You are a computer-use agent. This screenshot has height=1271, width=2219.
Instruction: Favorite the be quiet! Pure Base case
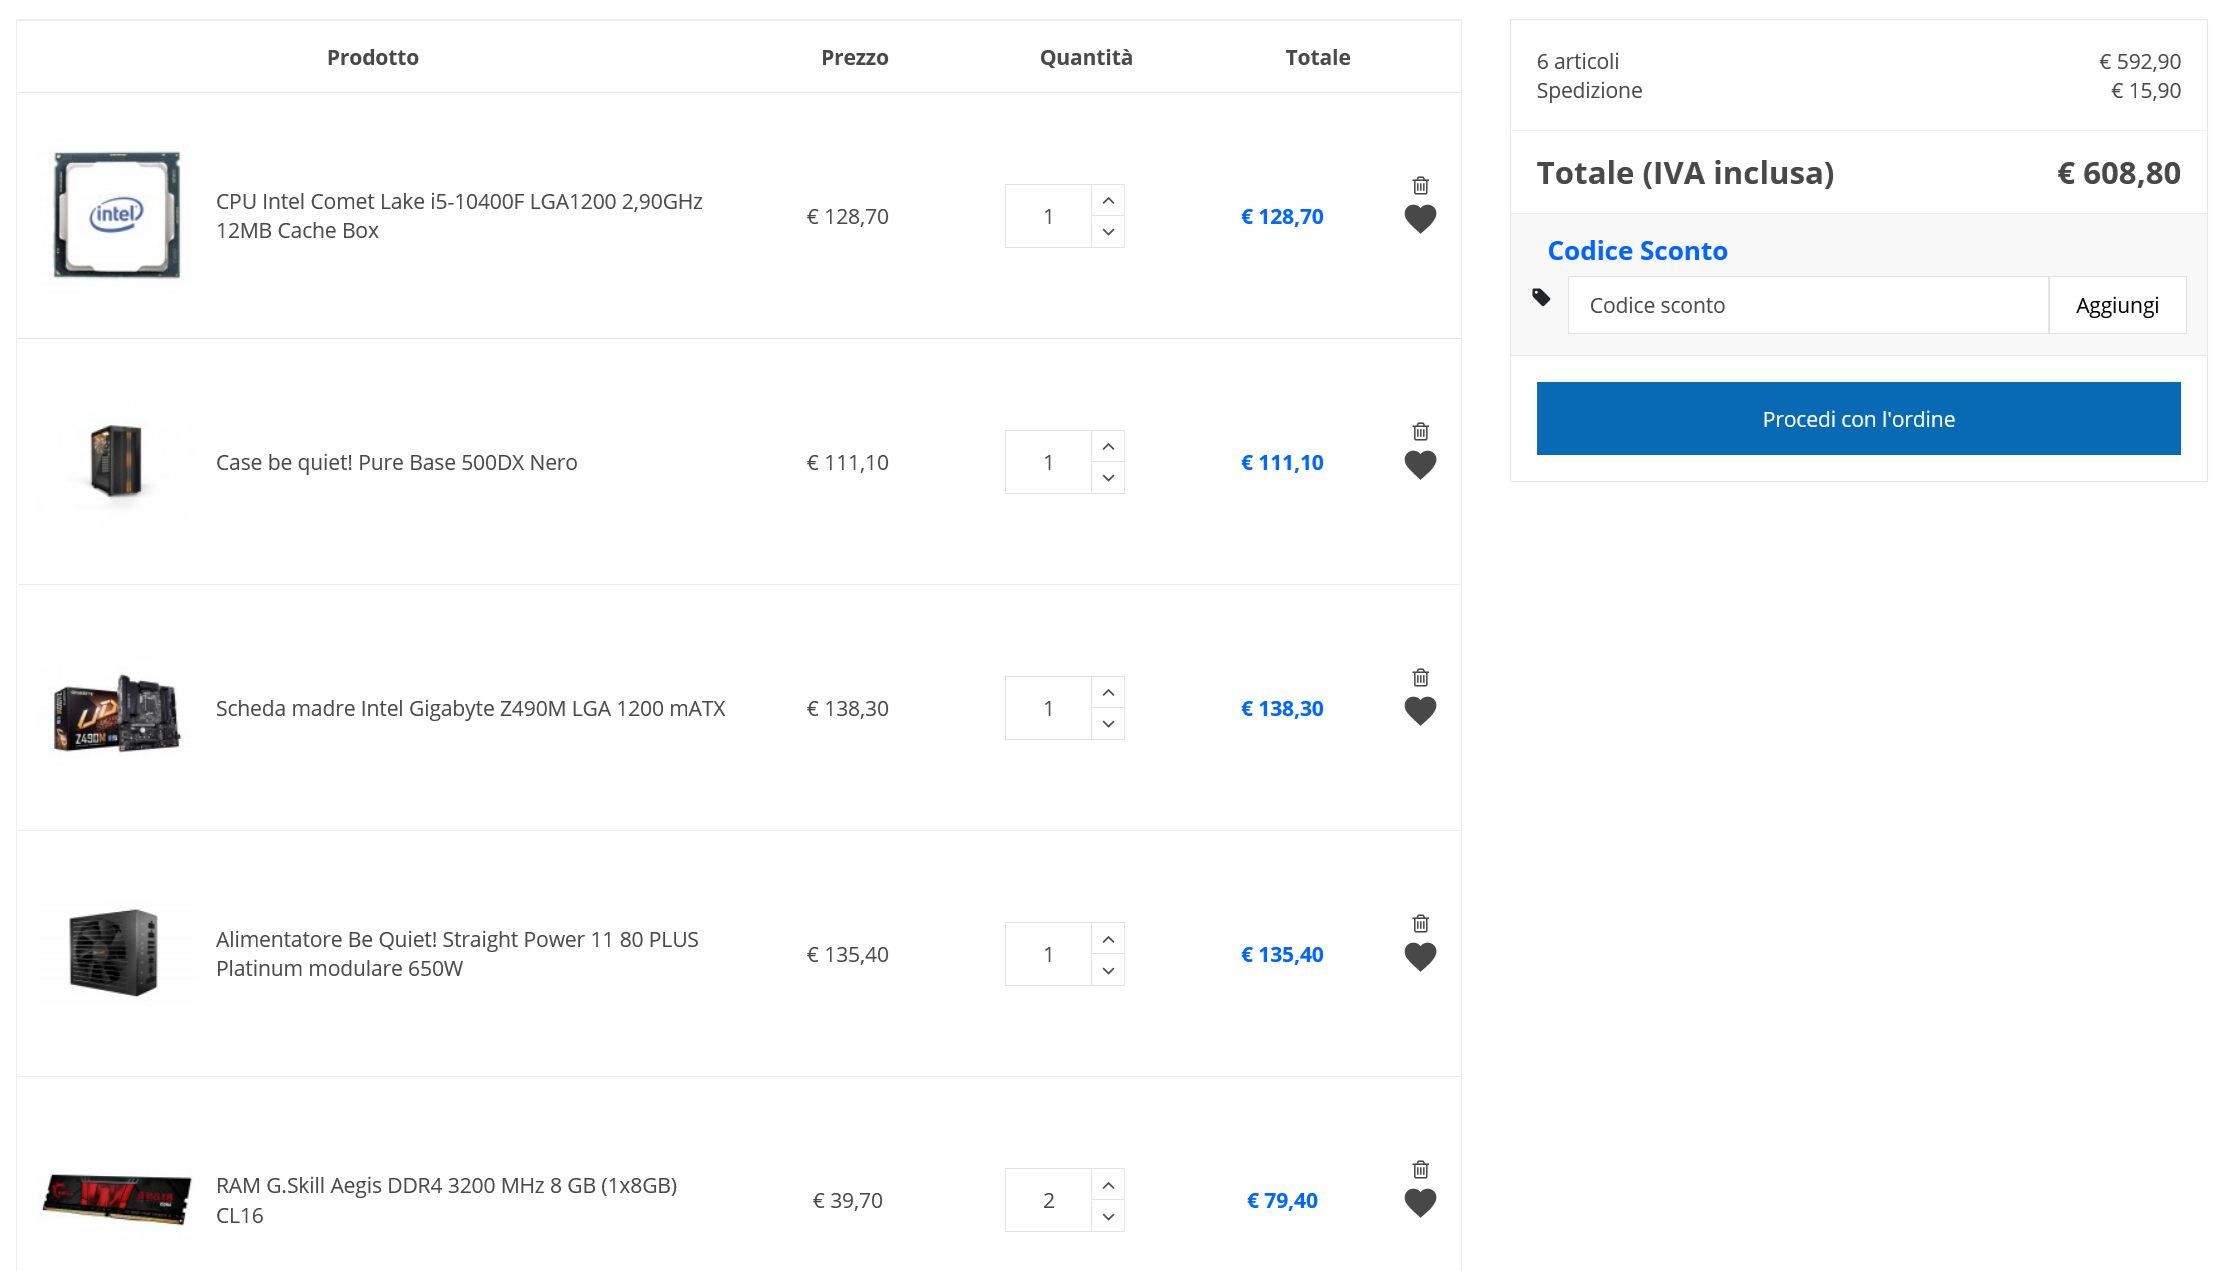pos(1420,464)
